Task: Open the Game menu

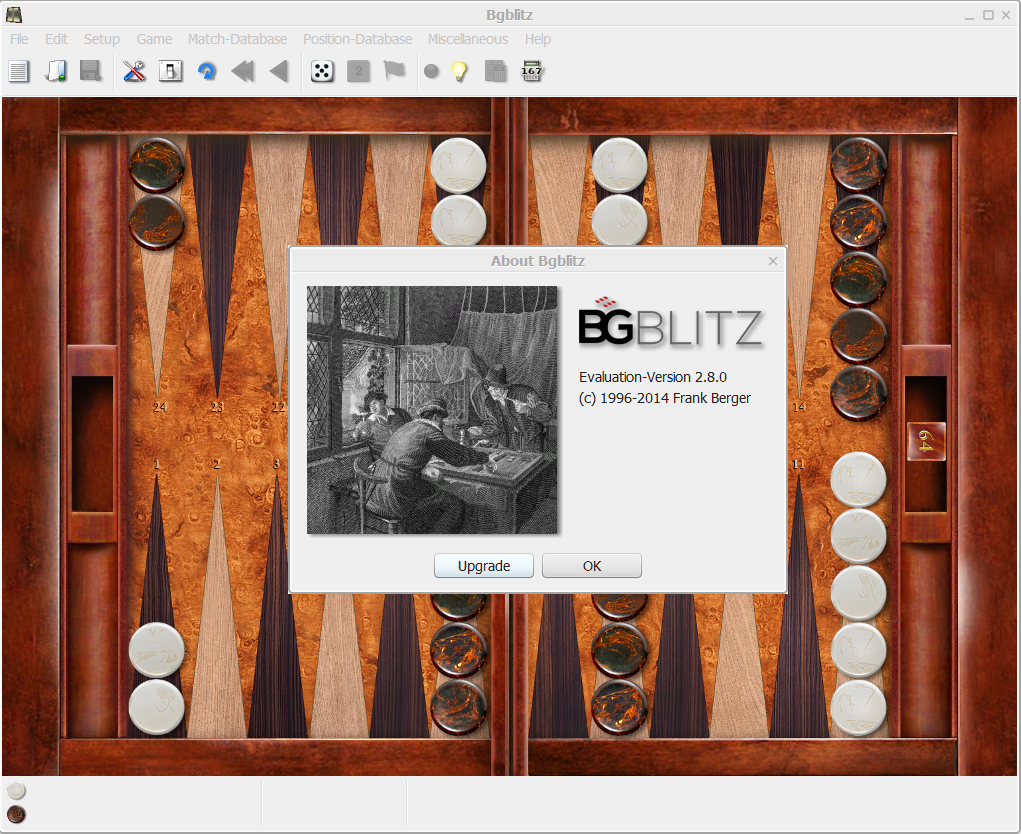Action: tap(154, 39)
